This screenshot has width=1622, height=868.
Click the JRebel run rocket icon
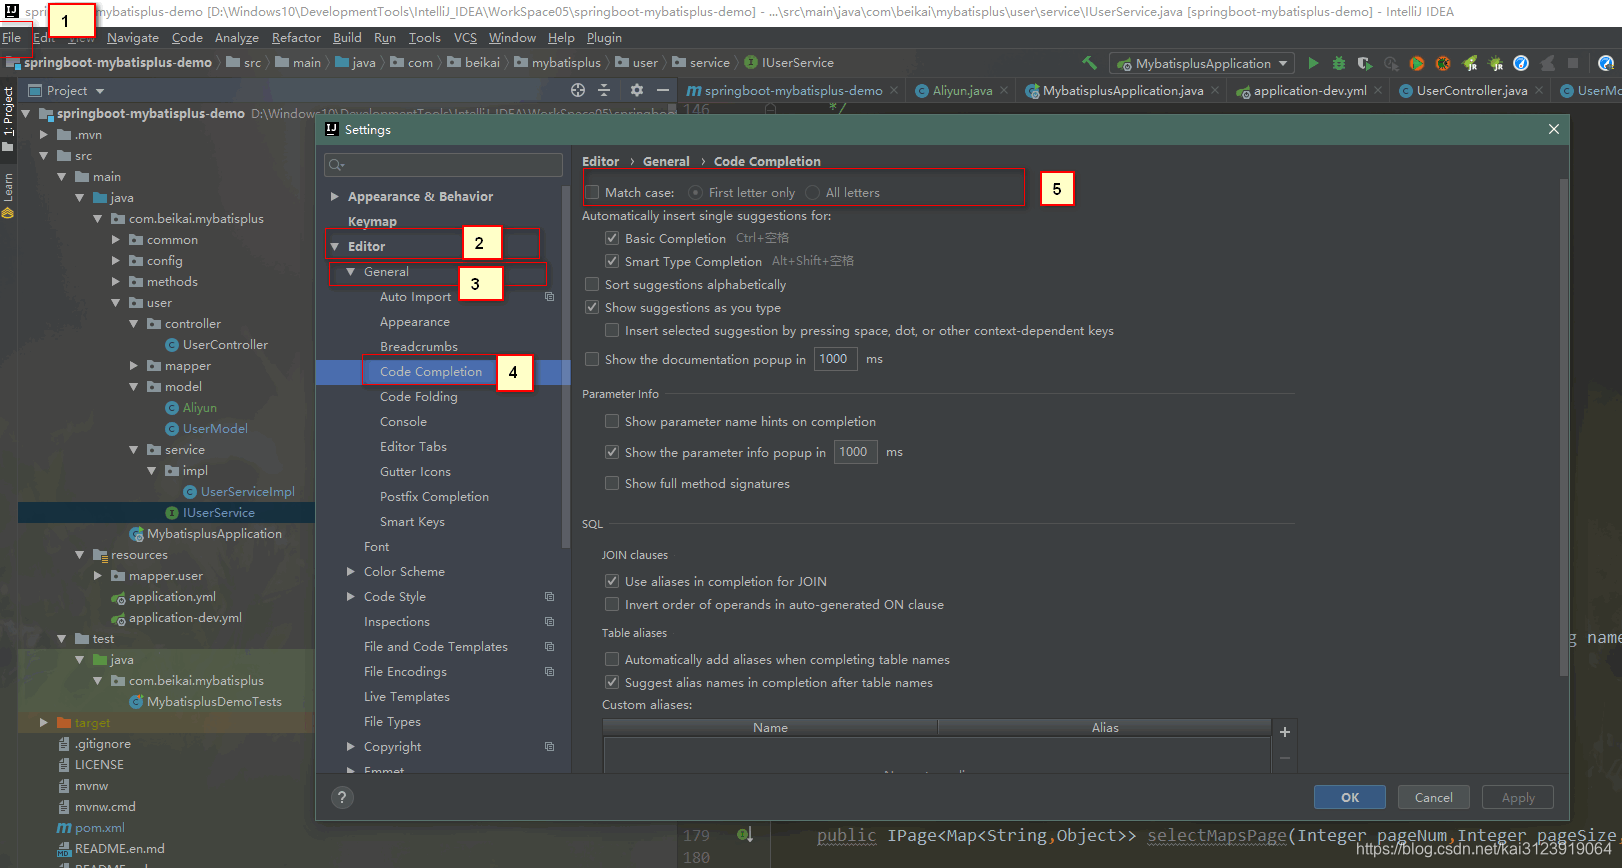point(1470,63)
